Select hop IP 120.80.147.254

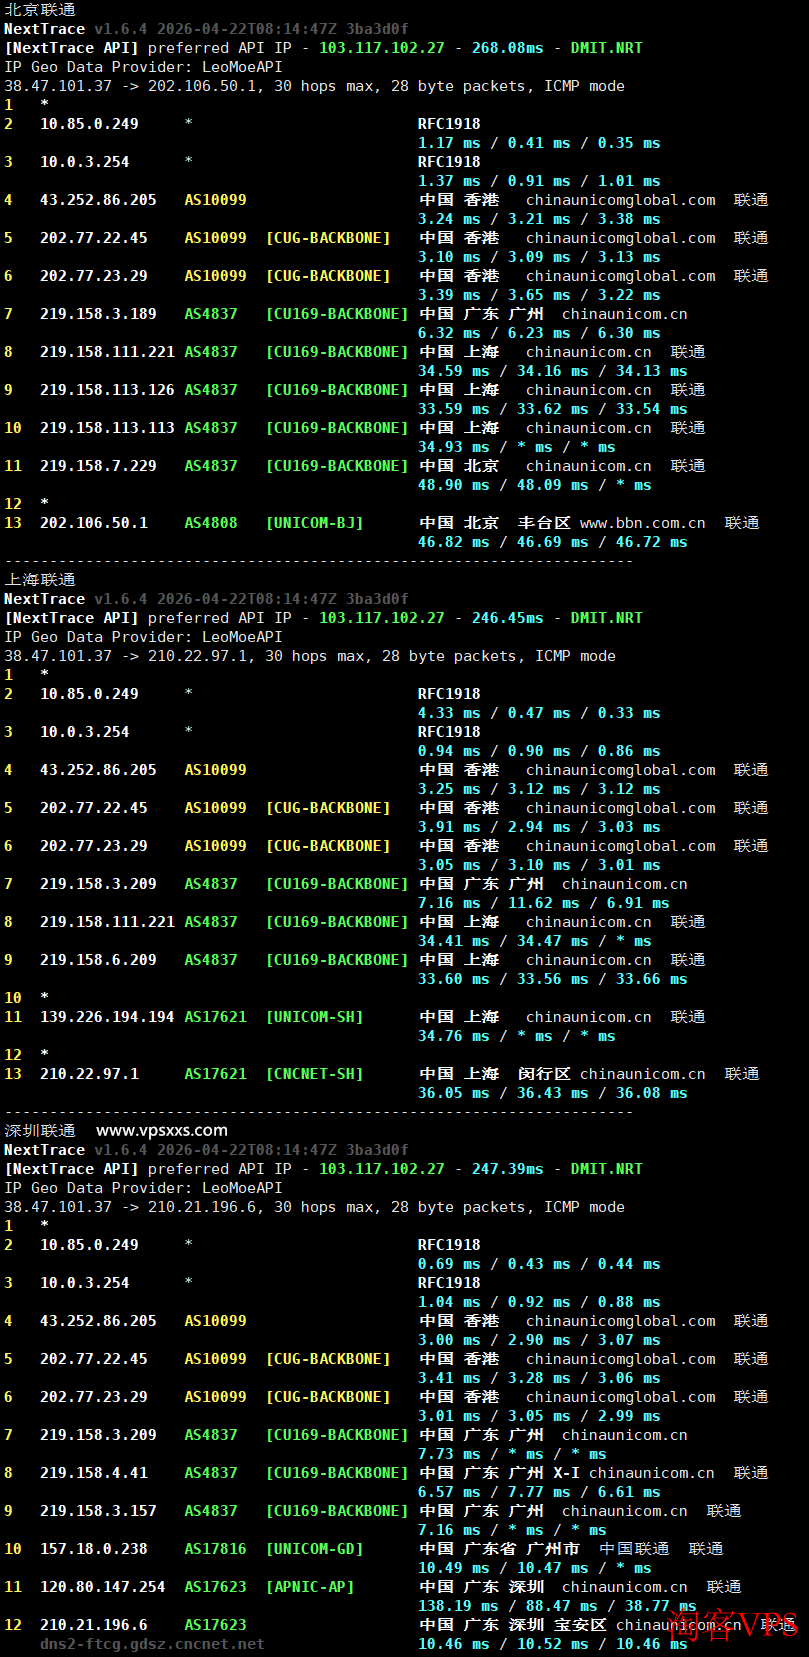103,1587
